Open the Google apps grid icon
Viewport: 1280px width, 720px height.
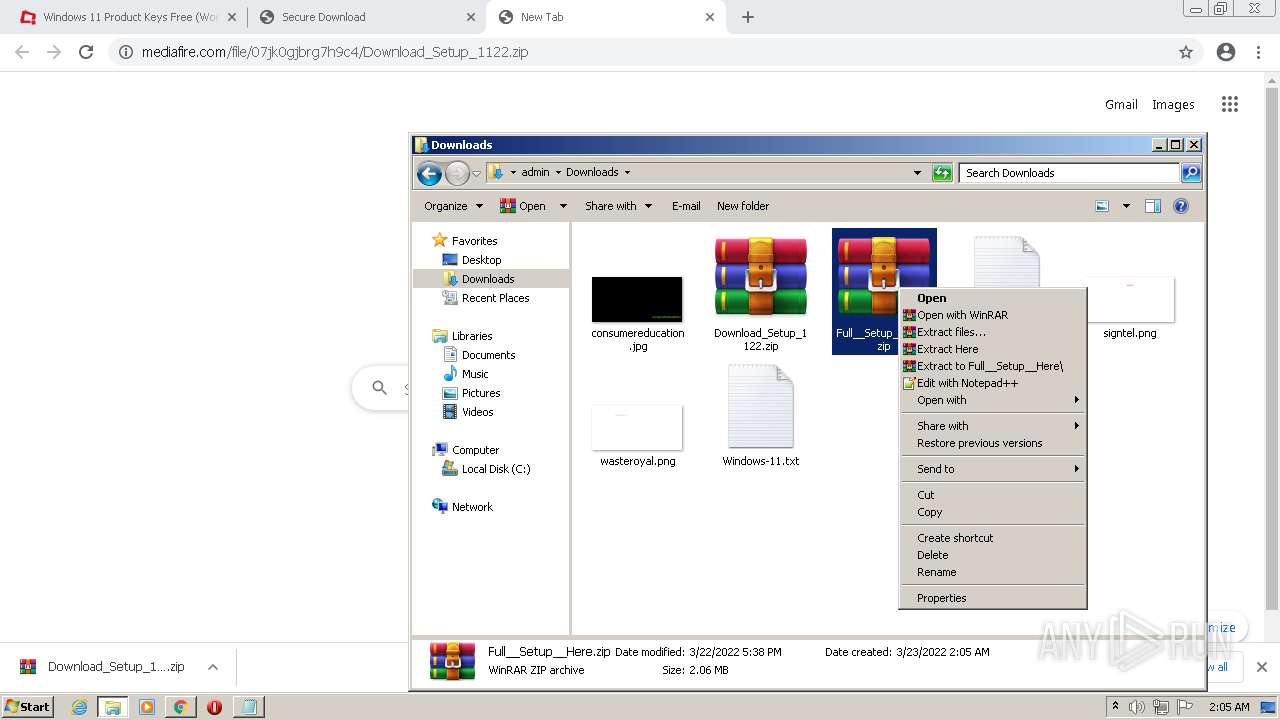[x=1230, y=104]
